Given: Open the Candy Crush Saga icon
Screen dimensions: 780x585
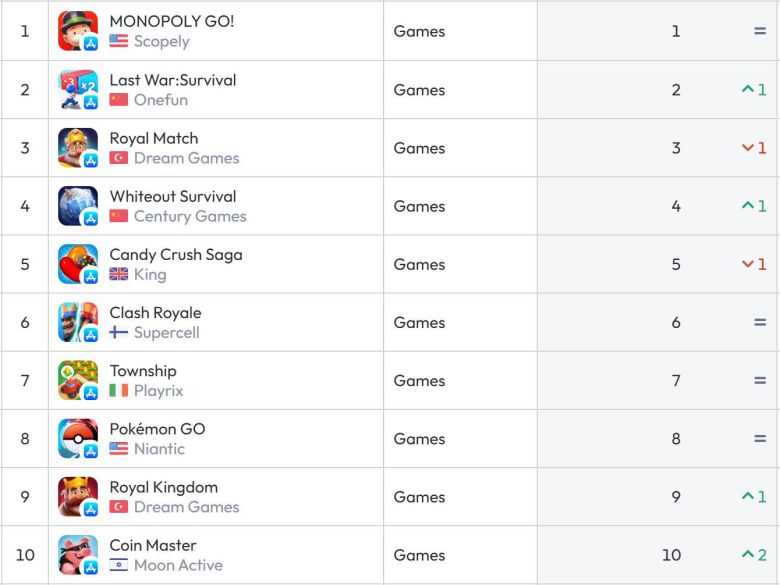Looking at the screenshot, I should point(78,264).
